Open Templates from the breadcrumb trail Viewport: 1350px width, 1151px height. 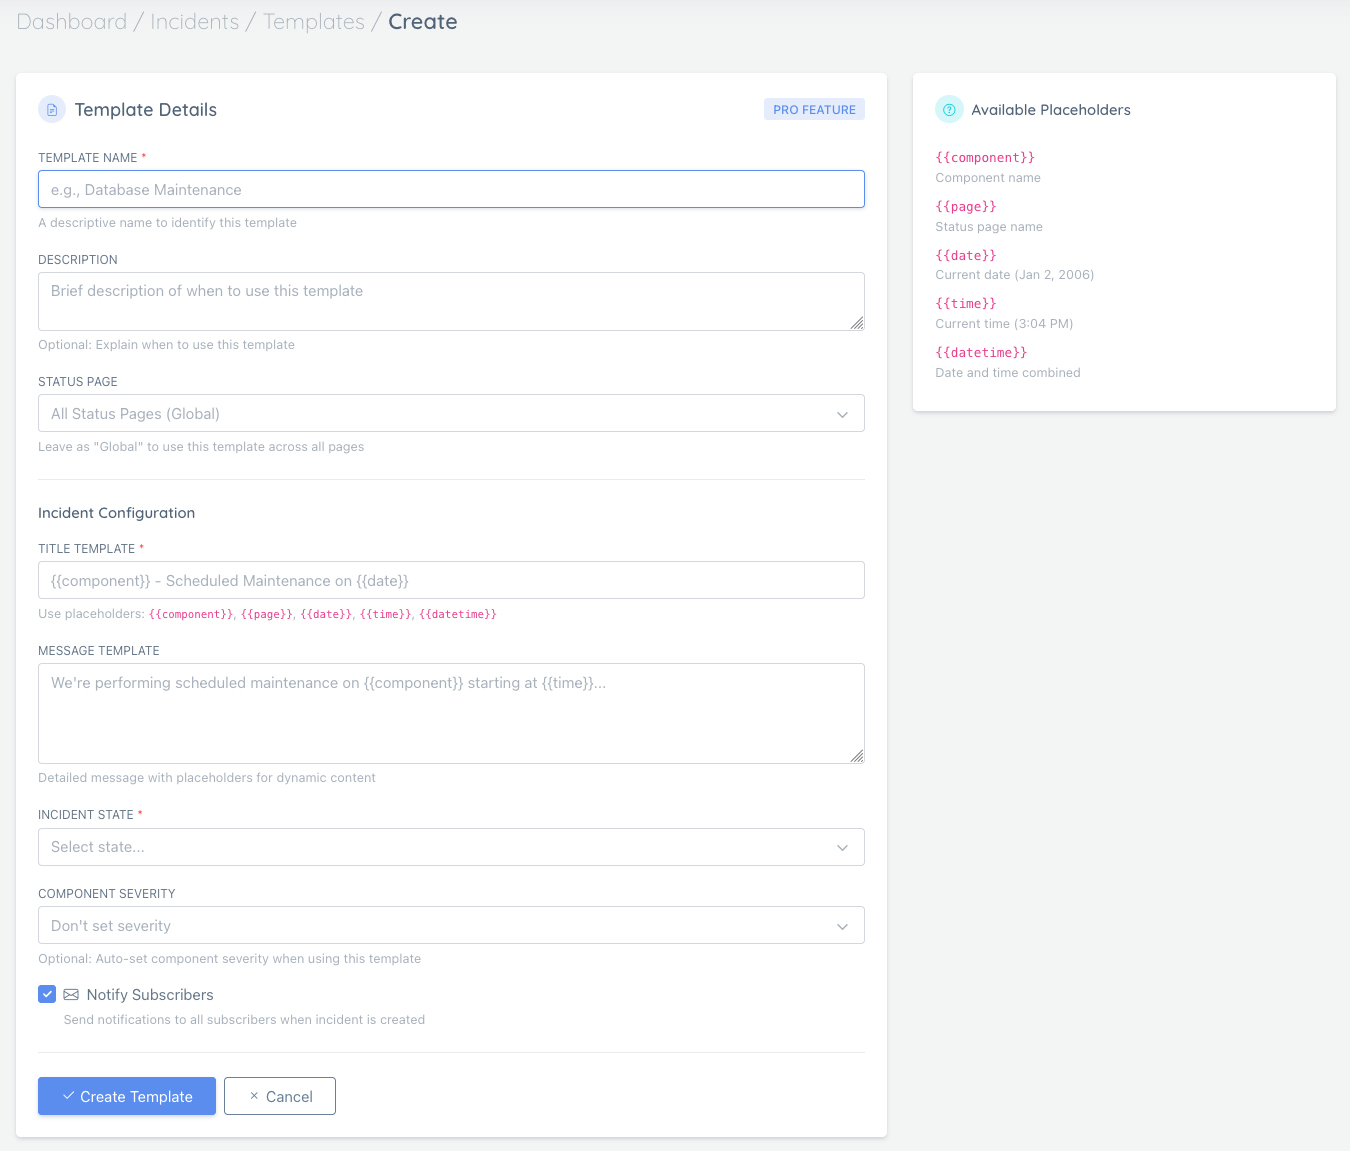click(313, 21)
